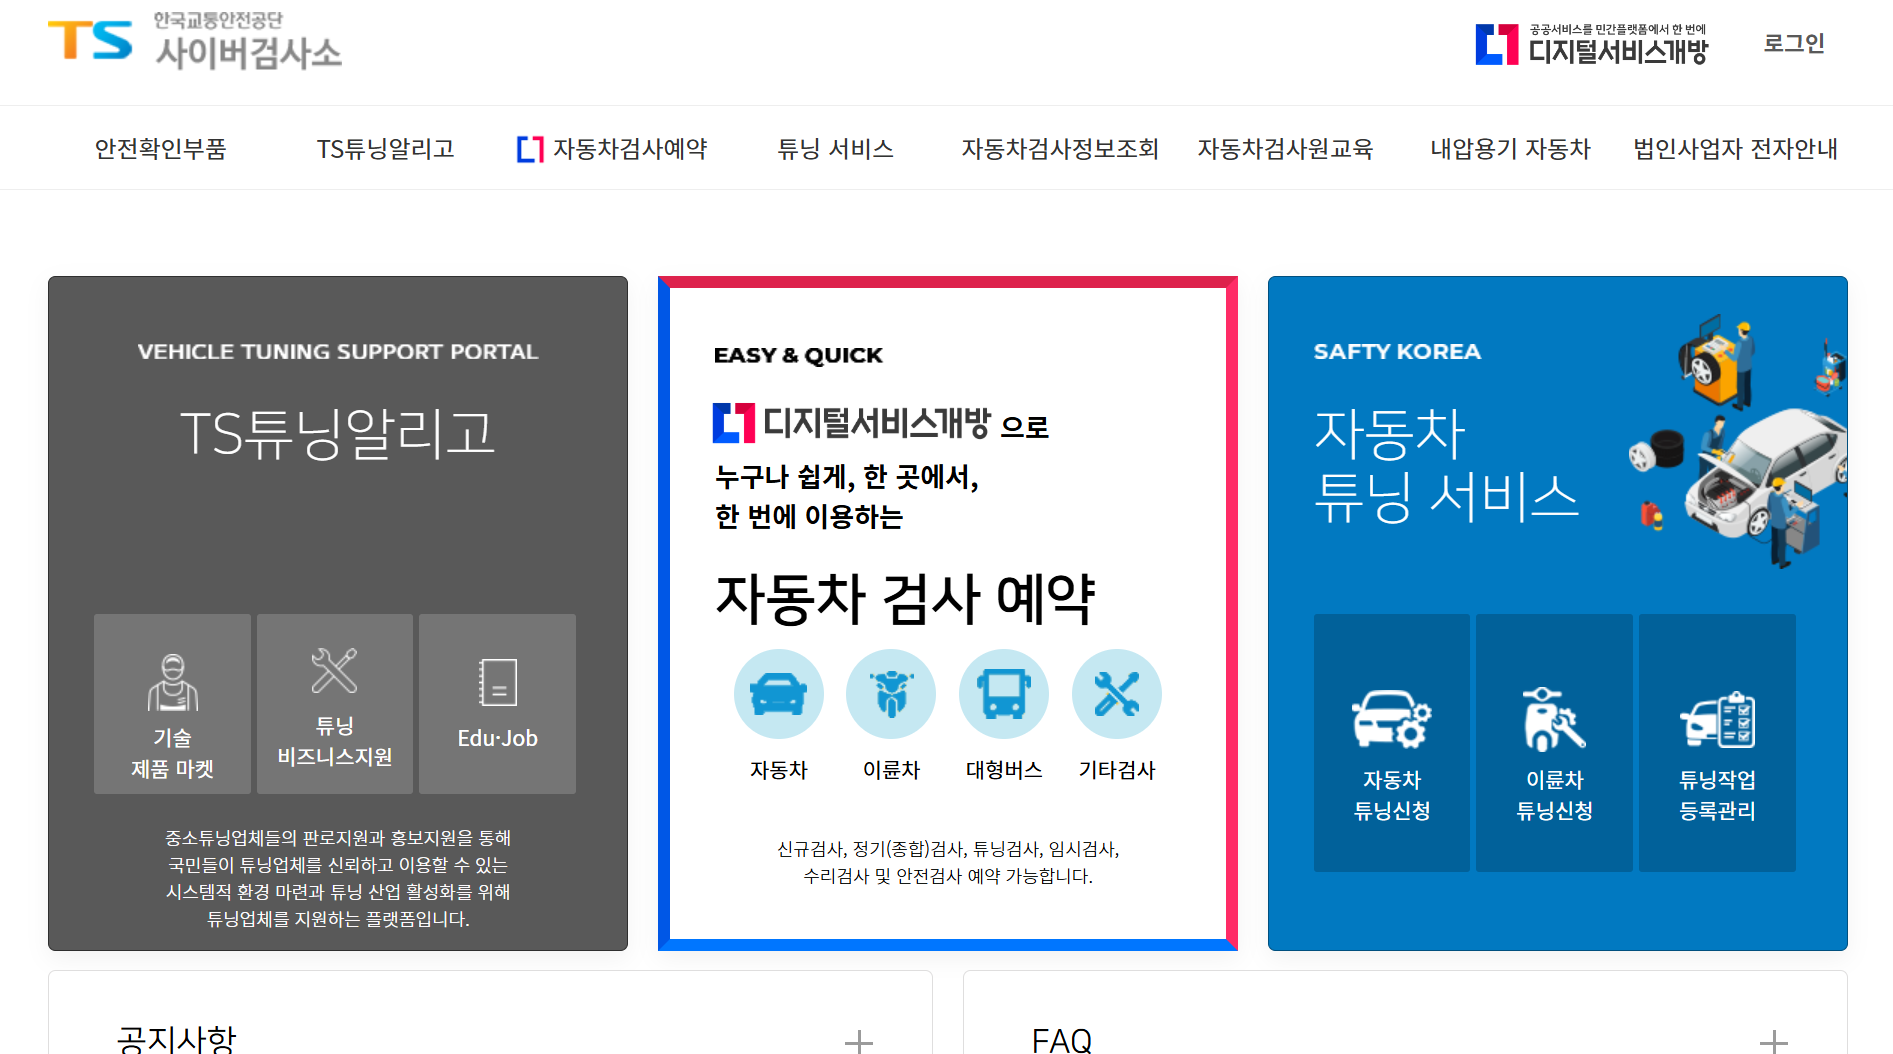
Task: Open 기술 제품 마켓 via its mechanic icon
Action: 172,680
